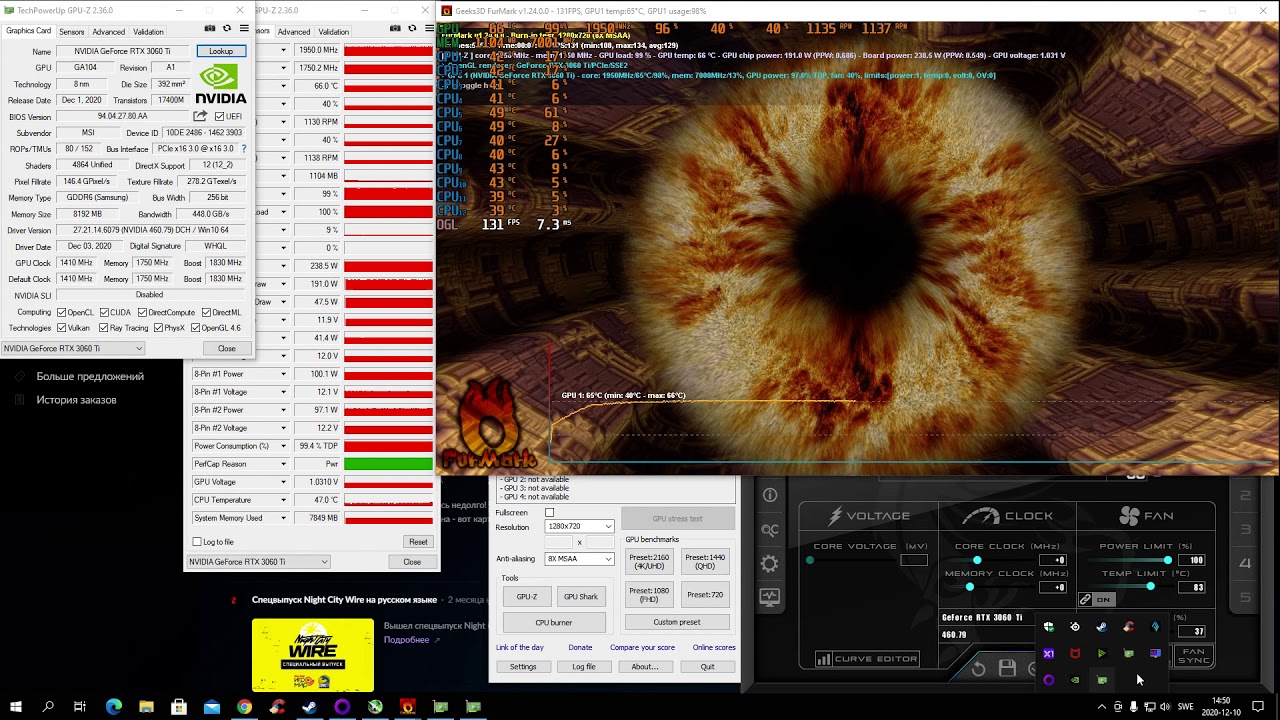This screenshot has height=720, width=1280.
Task: Open GPU selector dropdown in Sensors window
Action: coord(258,562)
